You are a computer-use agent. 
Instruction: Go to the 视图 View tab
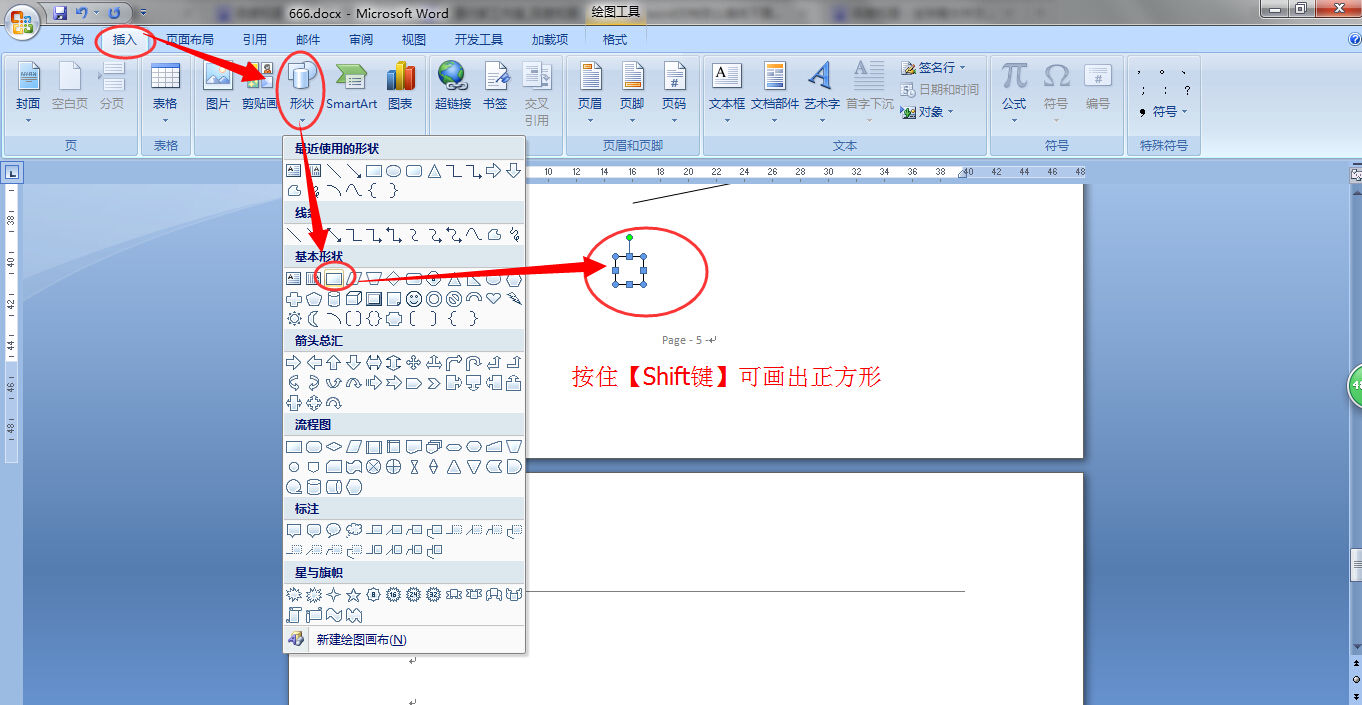point(414,40)
